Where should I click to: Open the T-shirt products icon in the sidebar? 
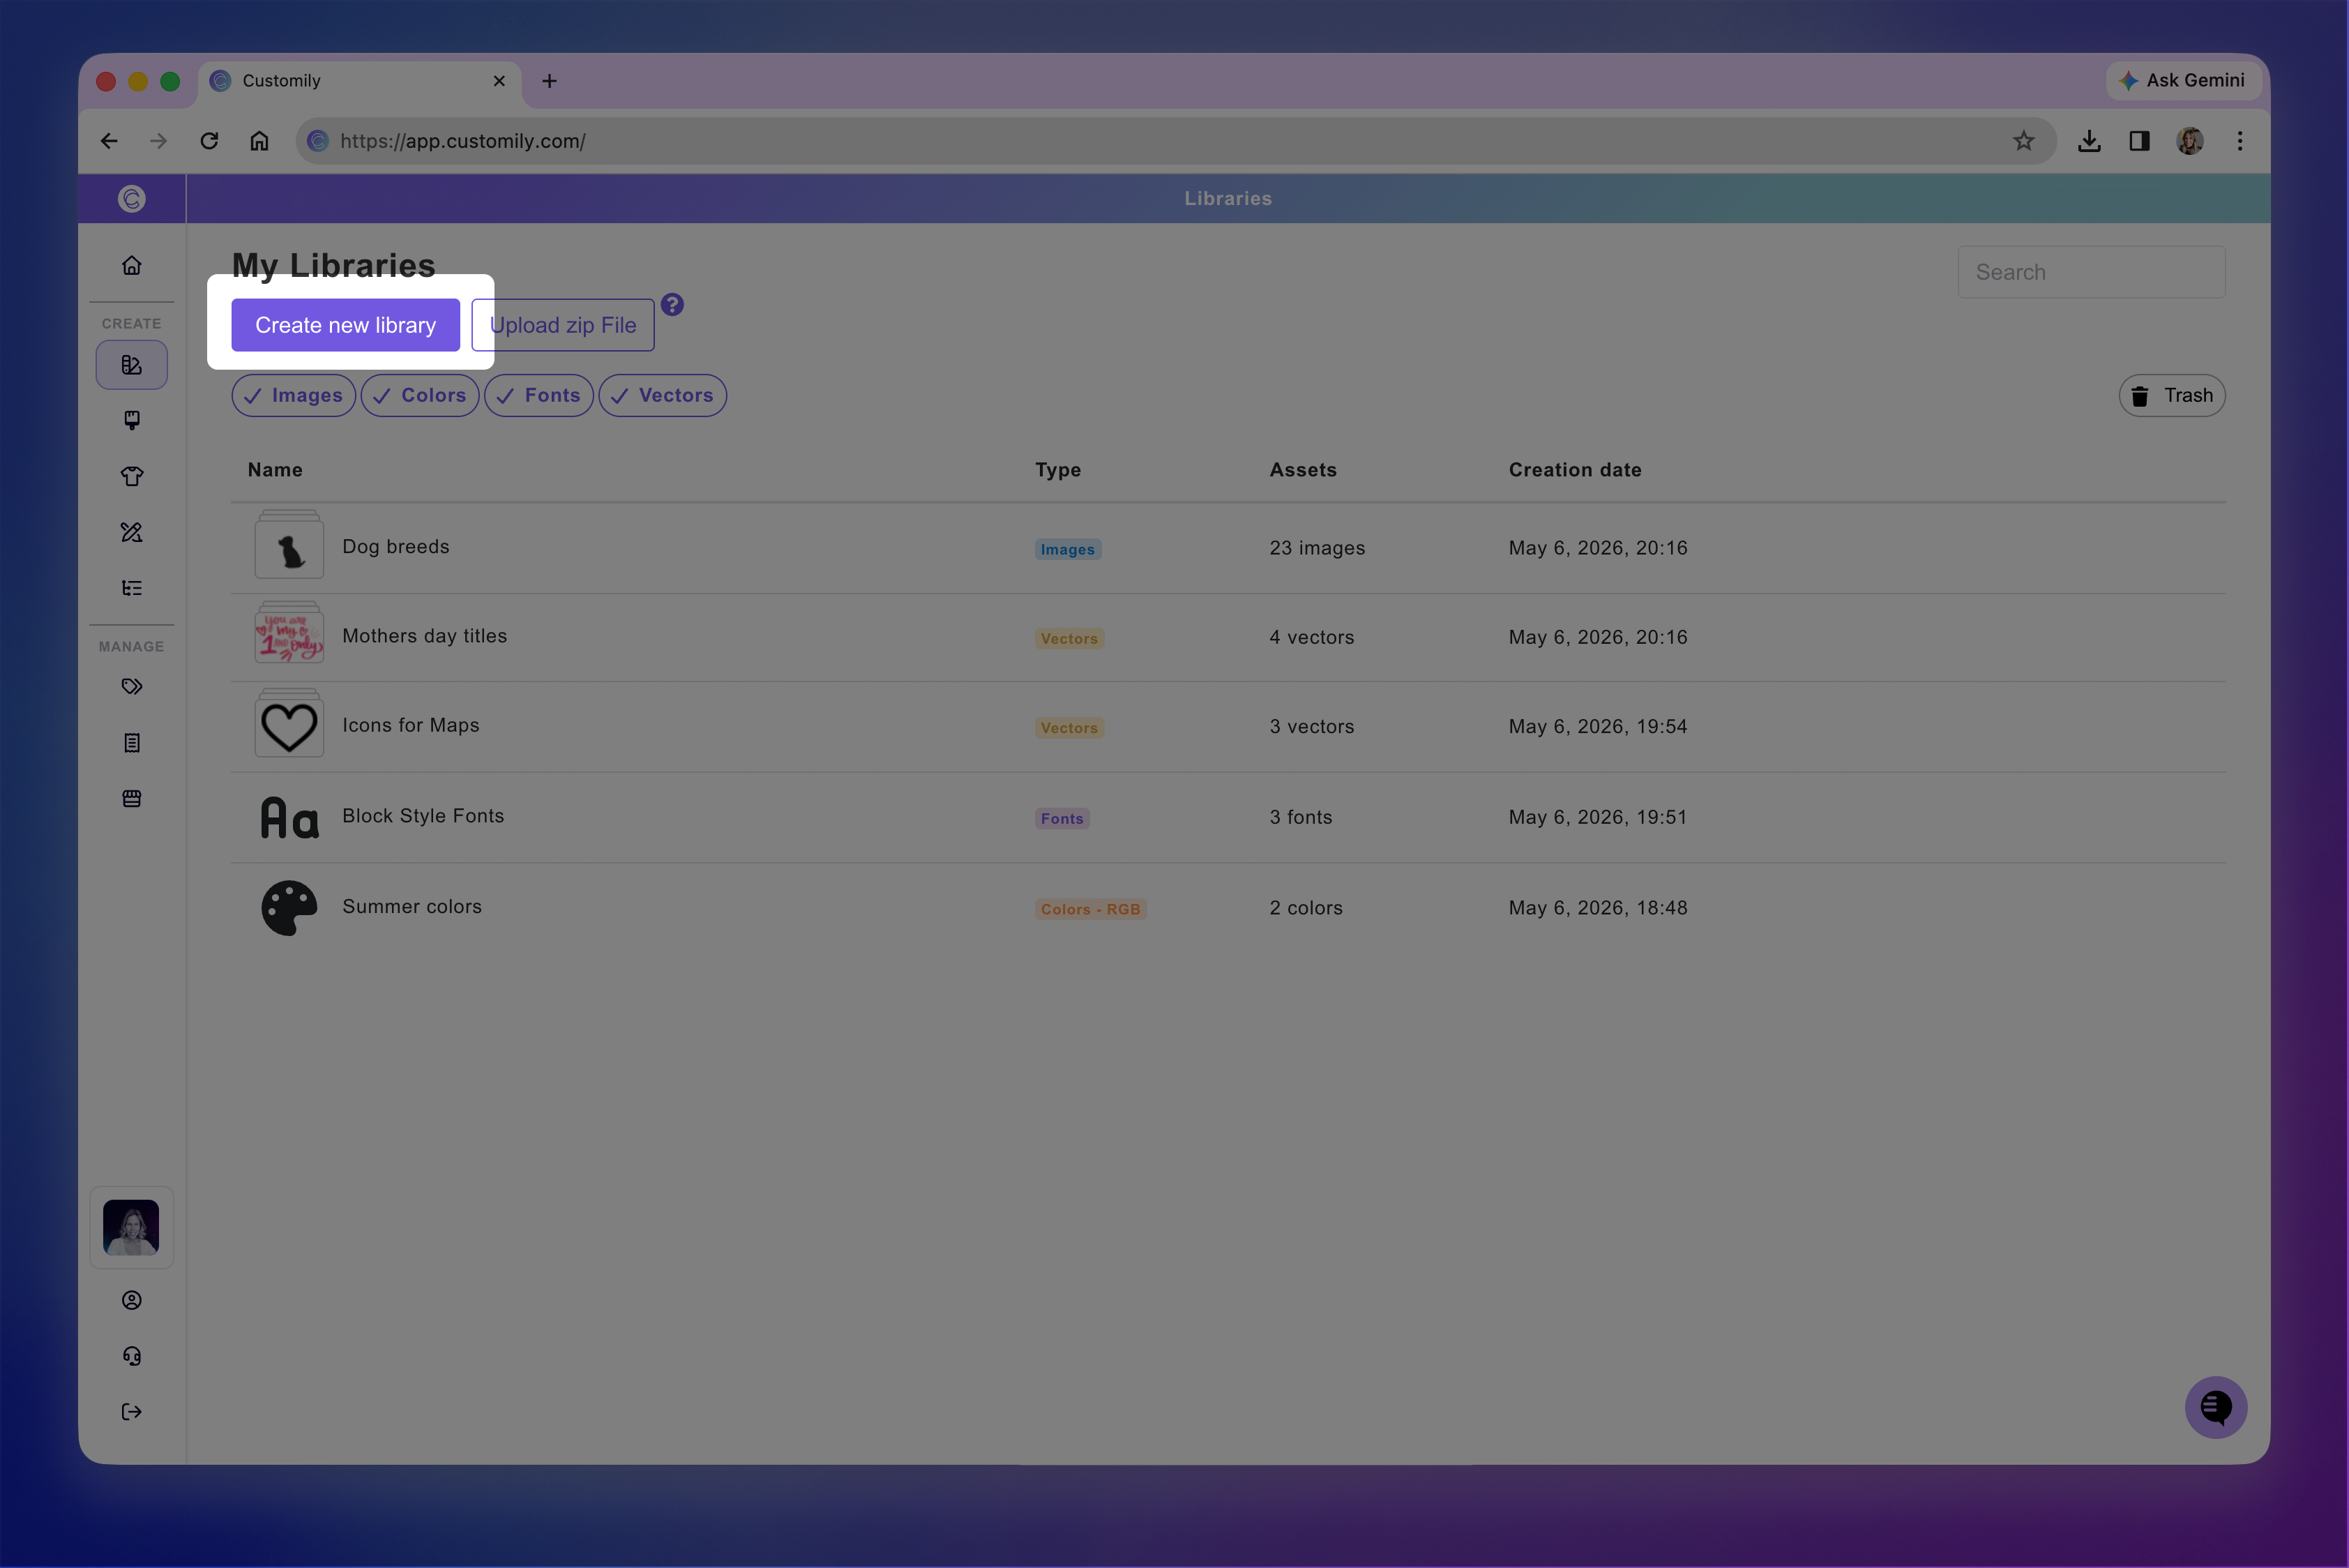click(131, 476)
